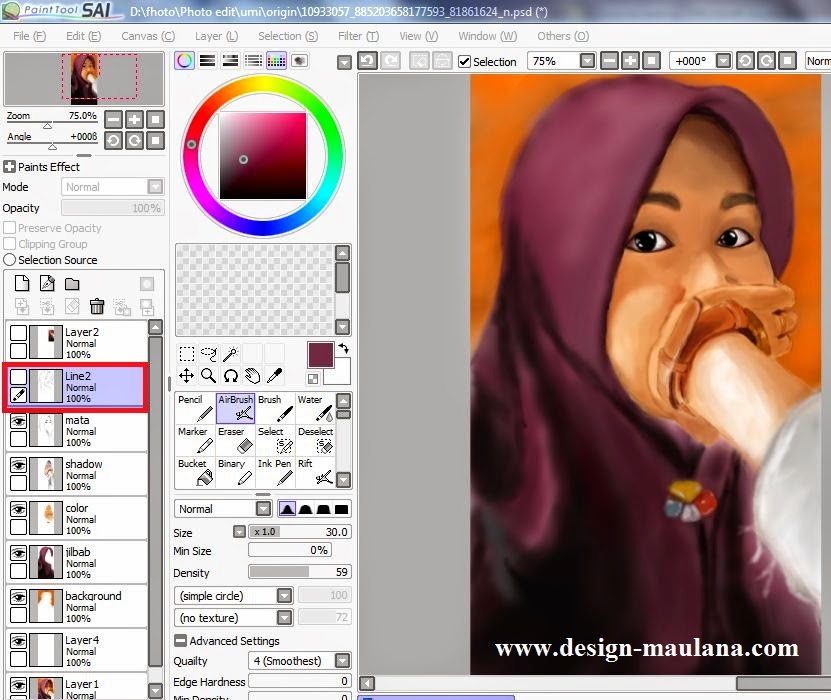This screenshot has height=700, width=831.
Task: Adjust the brush Density slider
Action: pos(299,572)
